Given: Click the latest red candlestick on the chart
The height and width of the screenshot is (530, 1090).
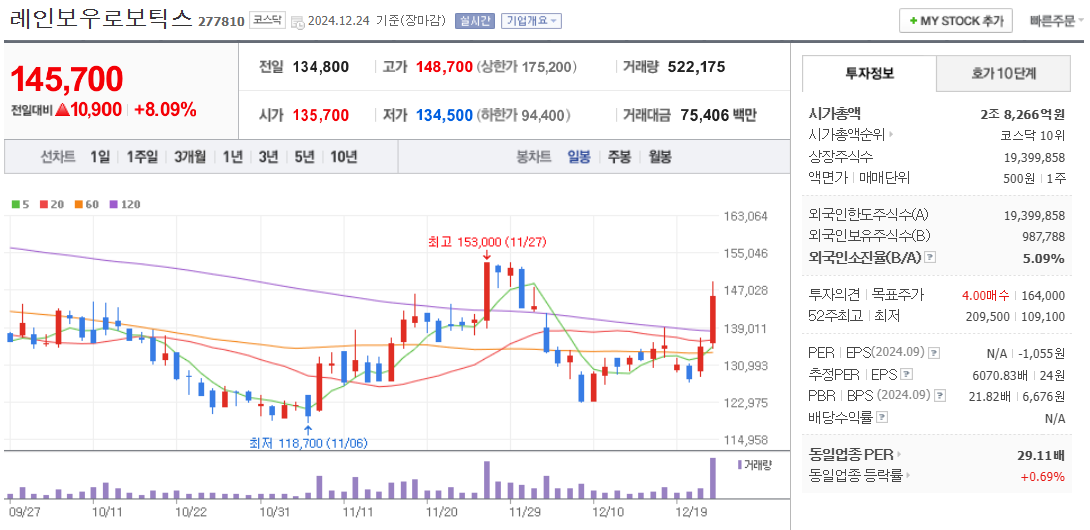Looking at the screenshot, I should pos(713,316).
